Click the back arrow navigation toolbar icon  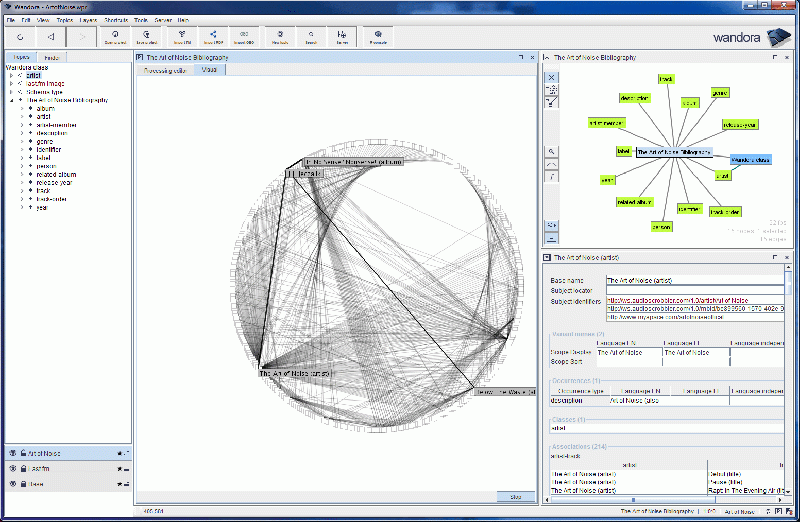tap(50, 36)
